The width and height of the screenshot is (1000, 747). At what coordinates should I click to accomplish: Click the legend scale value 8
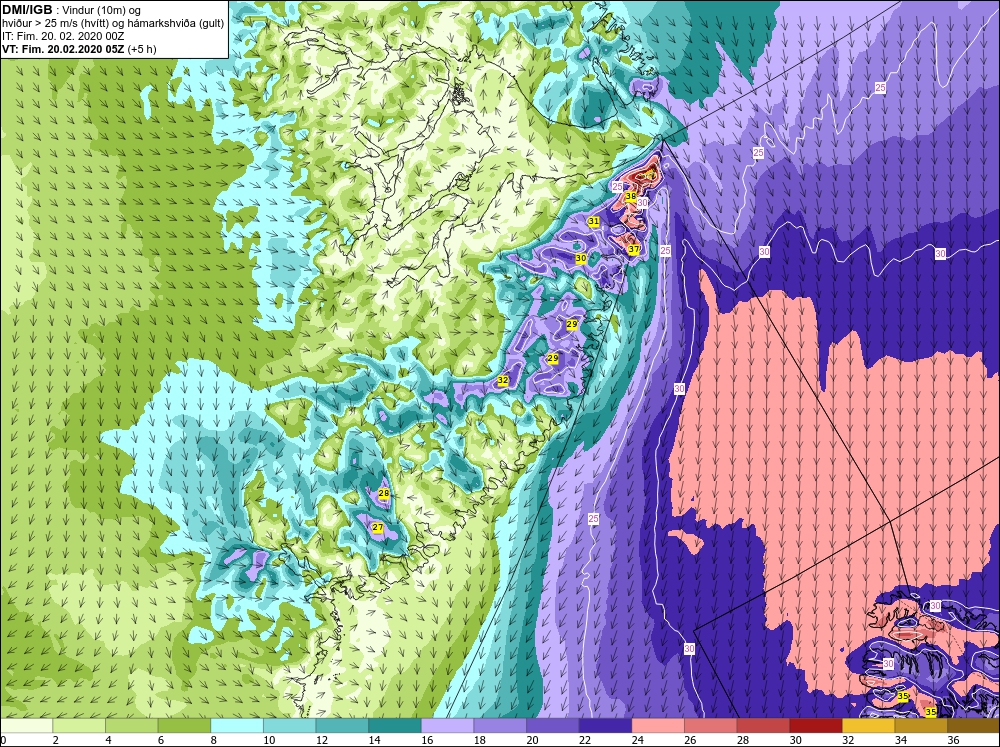[x=213, y=740]
